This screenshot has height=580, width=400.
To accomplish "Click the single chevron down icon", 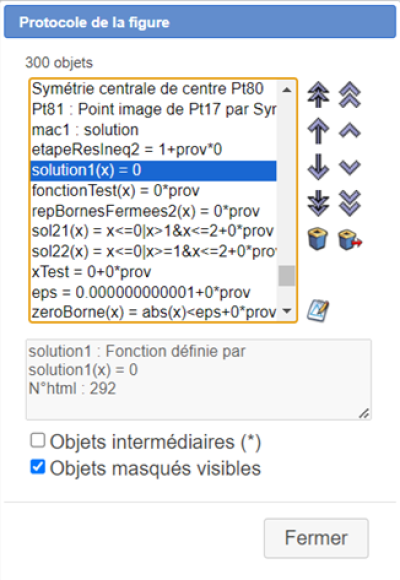I will click(350, 167).
